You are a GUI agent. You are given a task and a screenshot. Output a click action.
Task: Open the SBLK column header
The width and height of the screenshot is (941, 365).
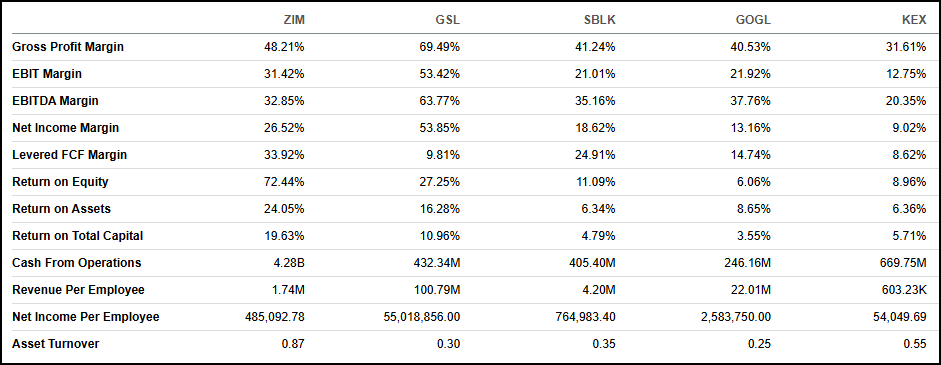pyautogui.click(x=601, y=20)
